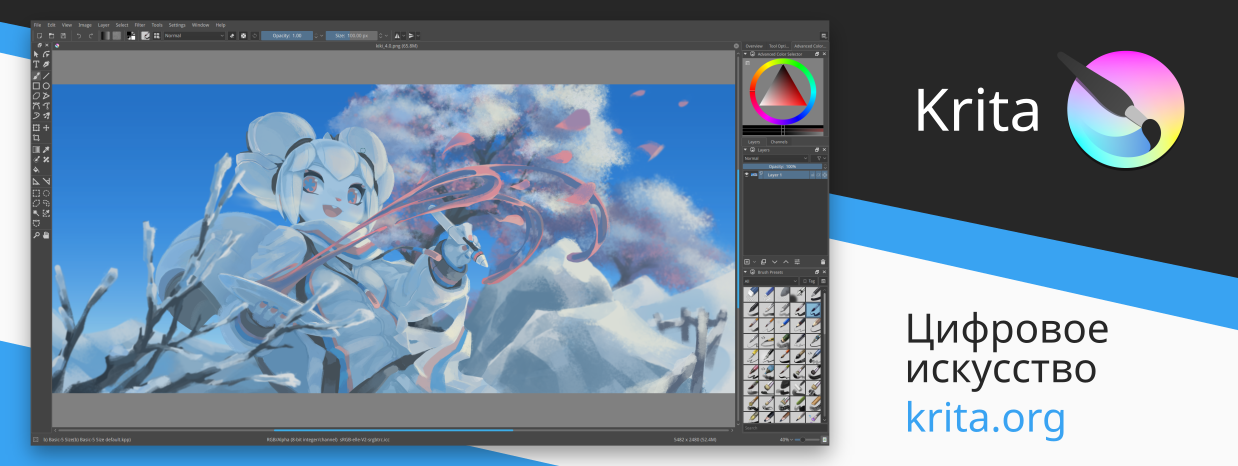Toggle horizontal mirror mode
The image size is (1238, 466).
click(x=397, y=36)
